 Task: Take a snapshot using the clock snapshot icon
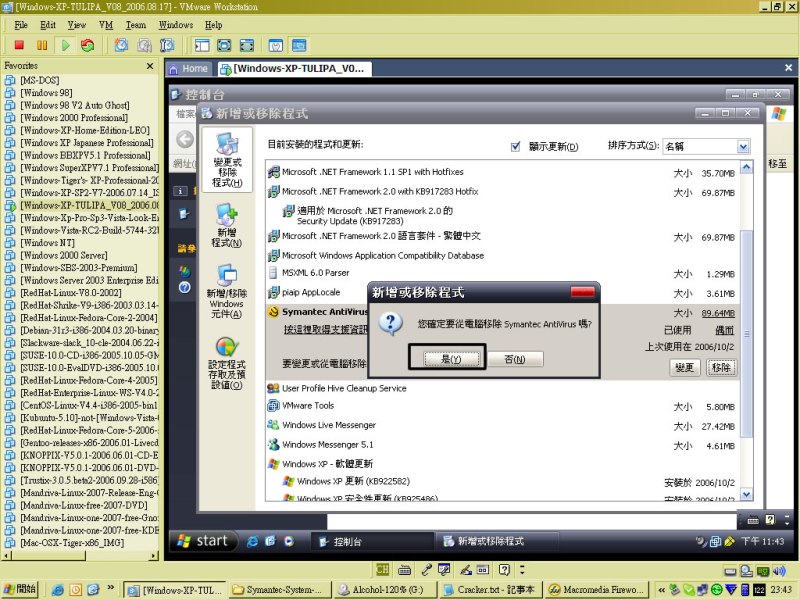pyautogui.click(x=121, y=45)
